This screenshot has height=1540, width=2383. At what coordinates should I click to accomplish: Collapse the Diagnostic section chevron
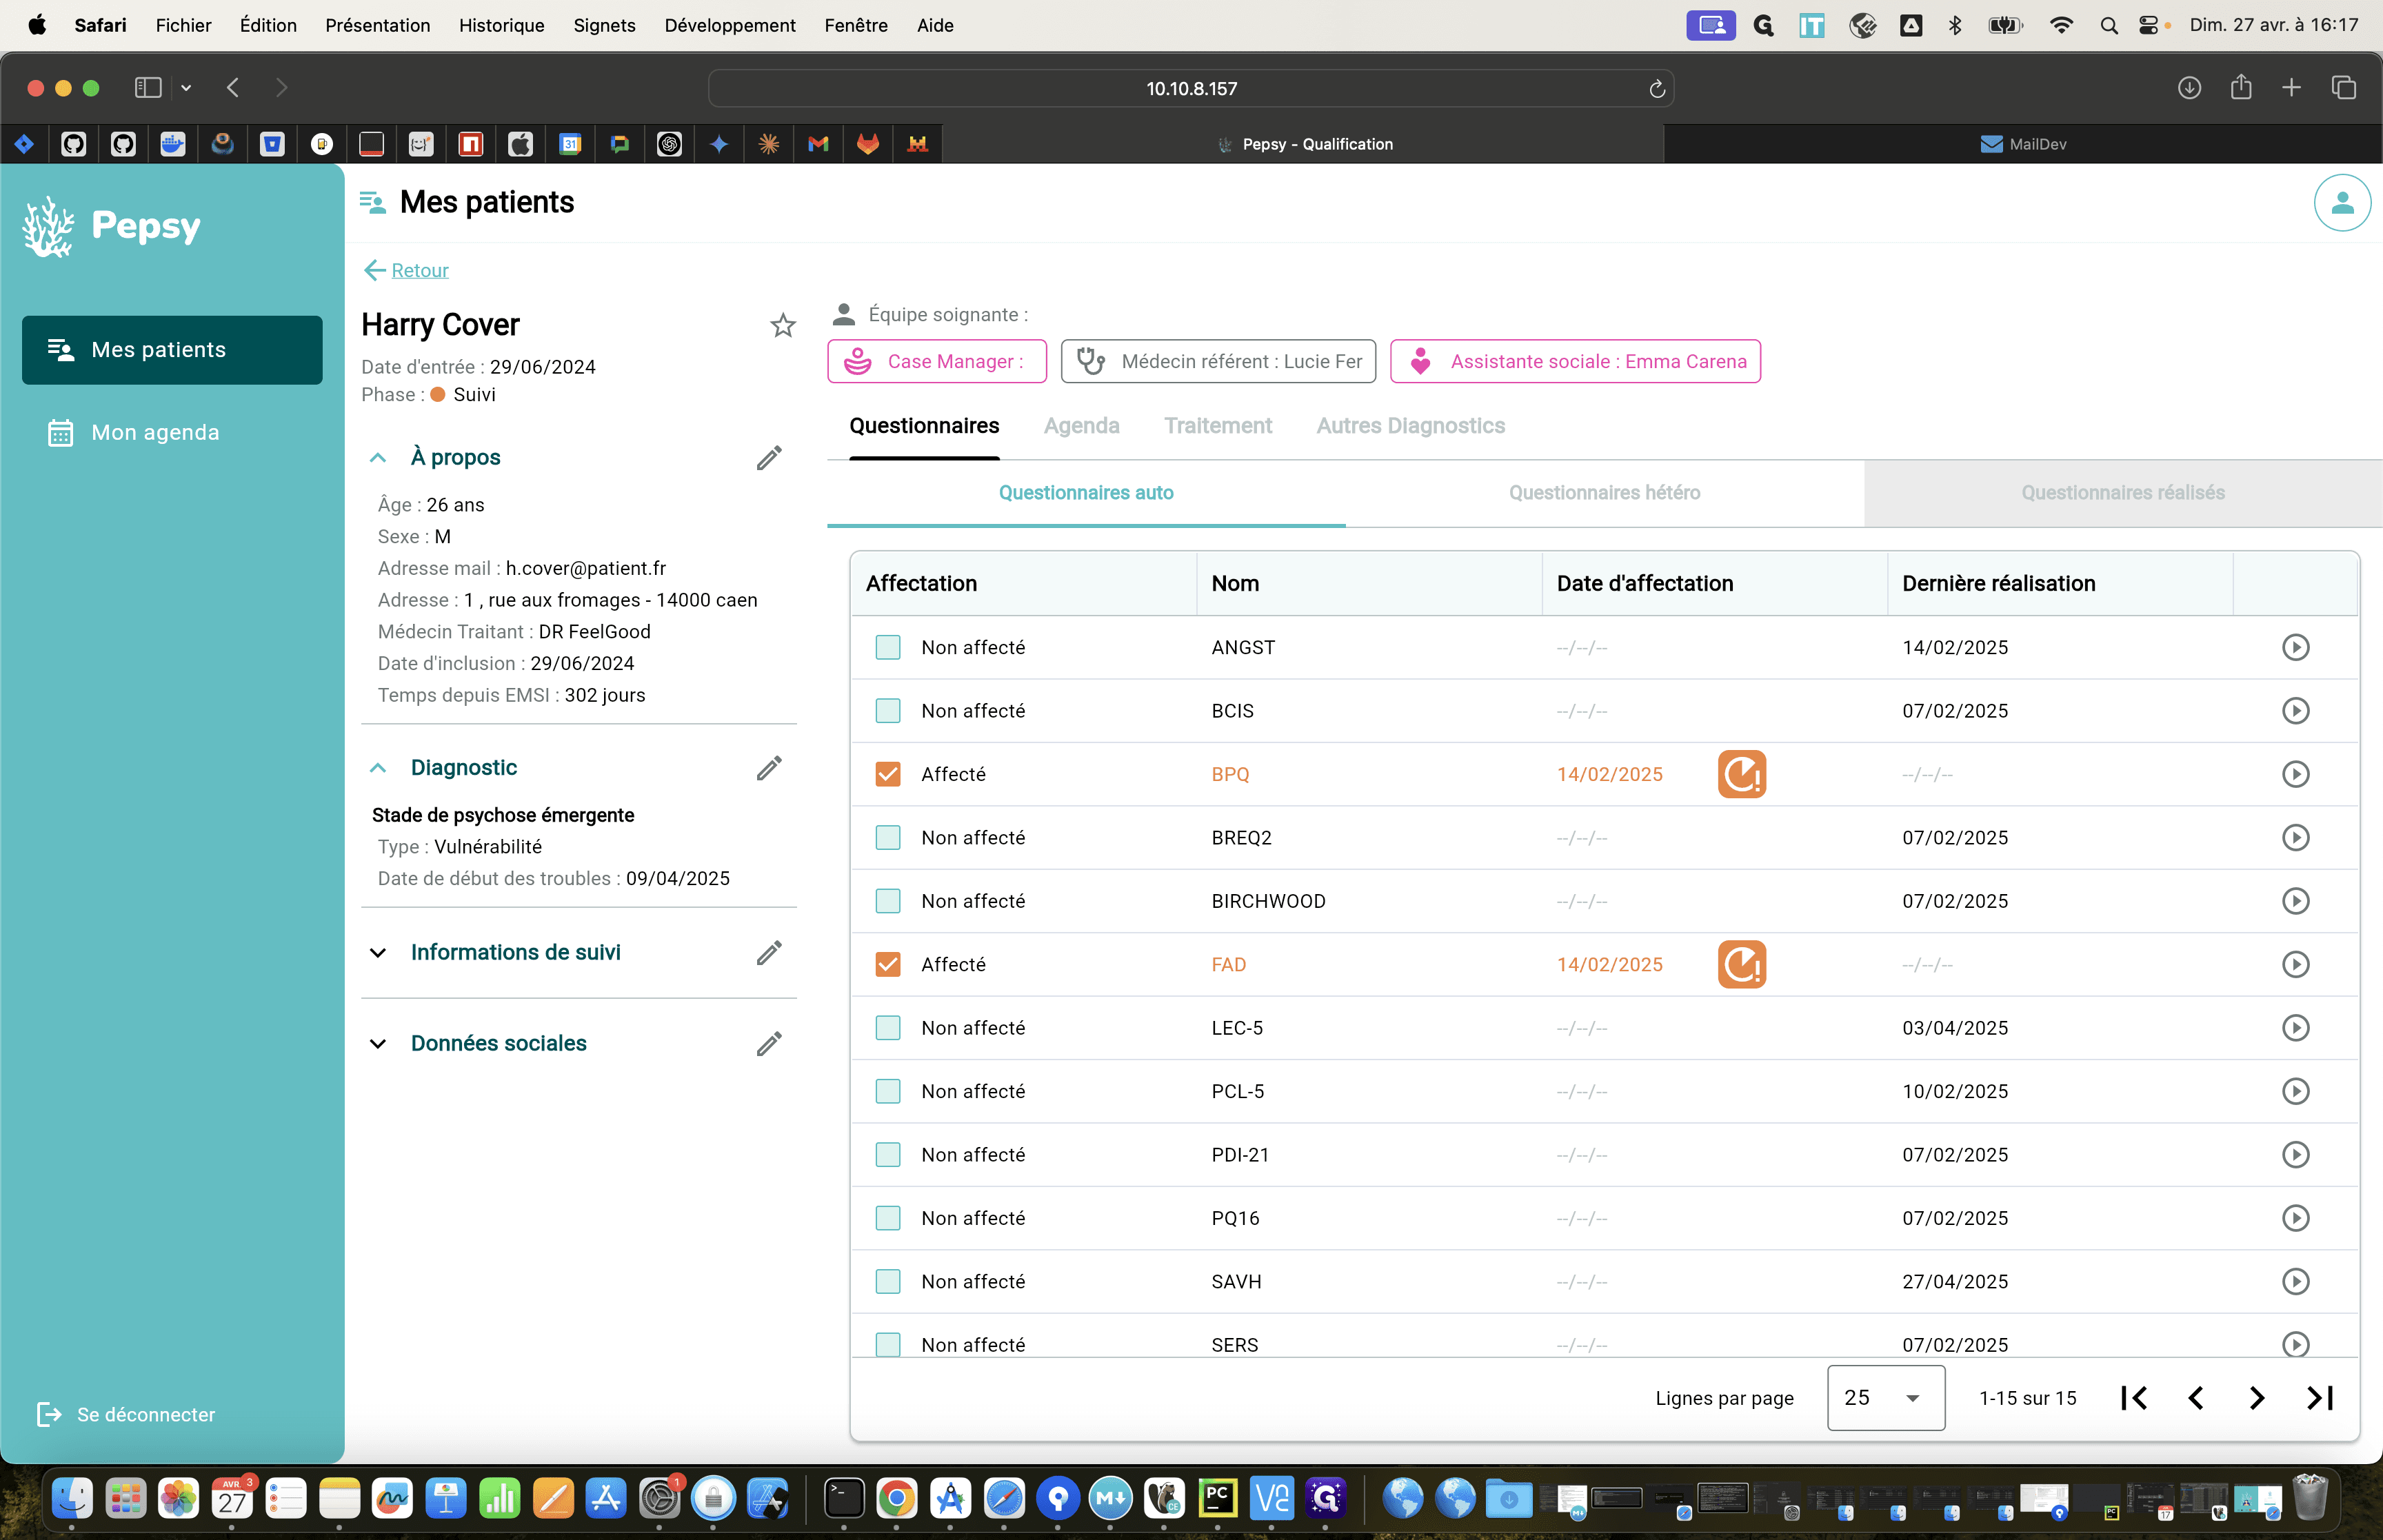click(x=378, y=768)
